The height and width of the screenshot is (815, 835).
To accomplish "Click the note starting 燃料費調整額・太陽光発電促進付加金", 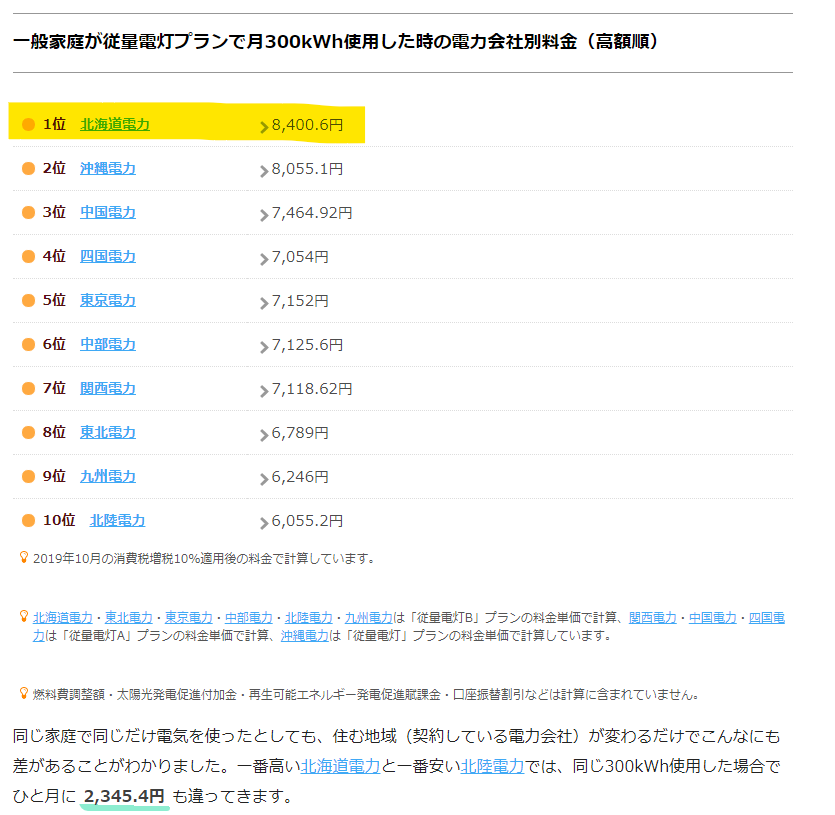I will [x=366, y=695].
